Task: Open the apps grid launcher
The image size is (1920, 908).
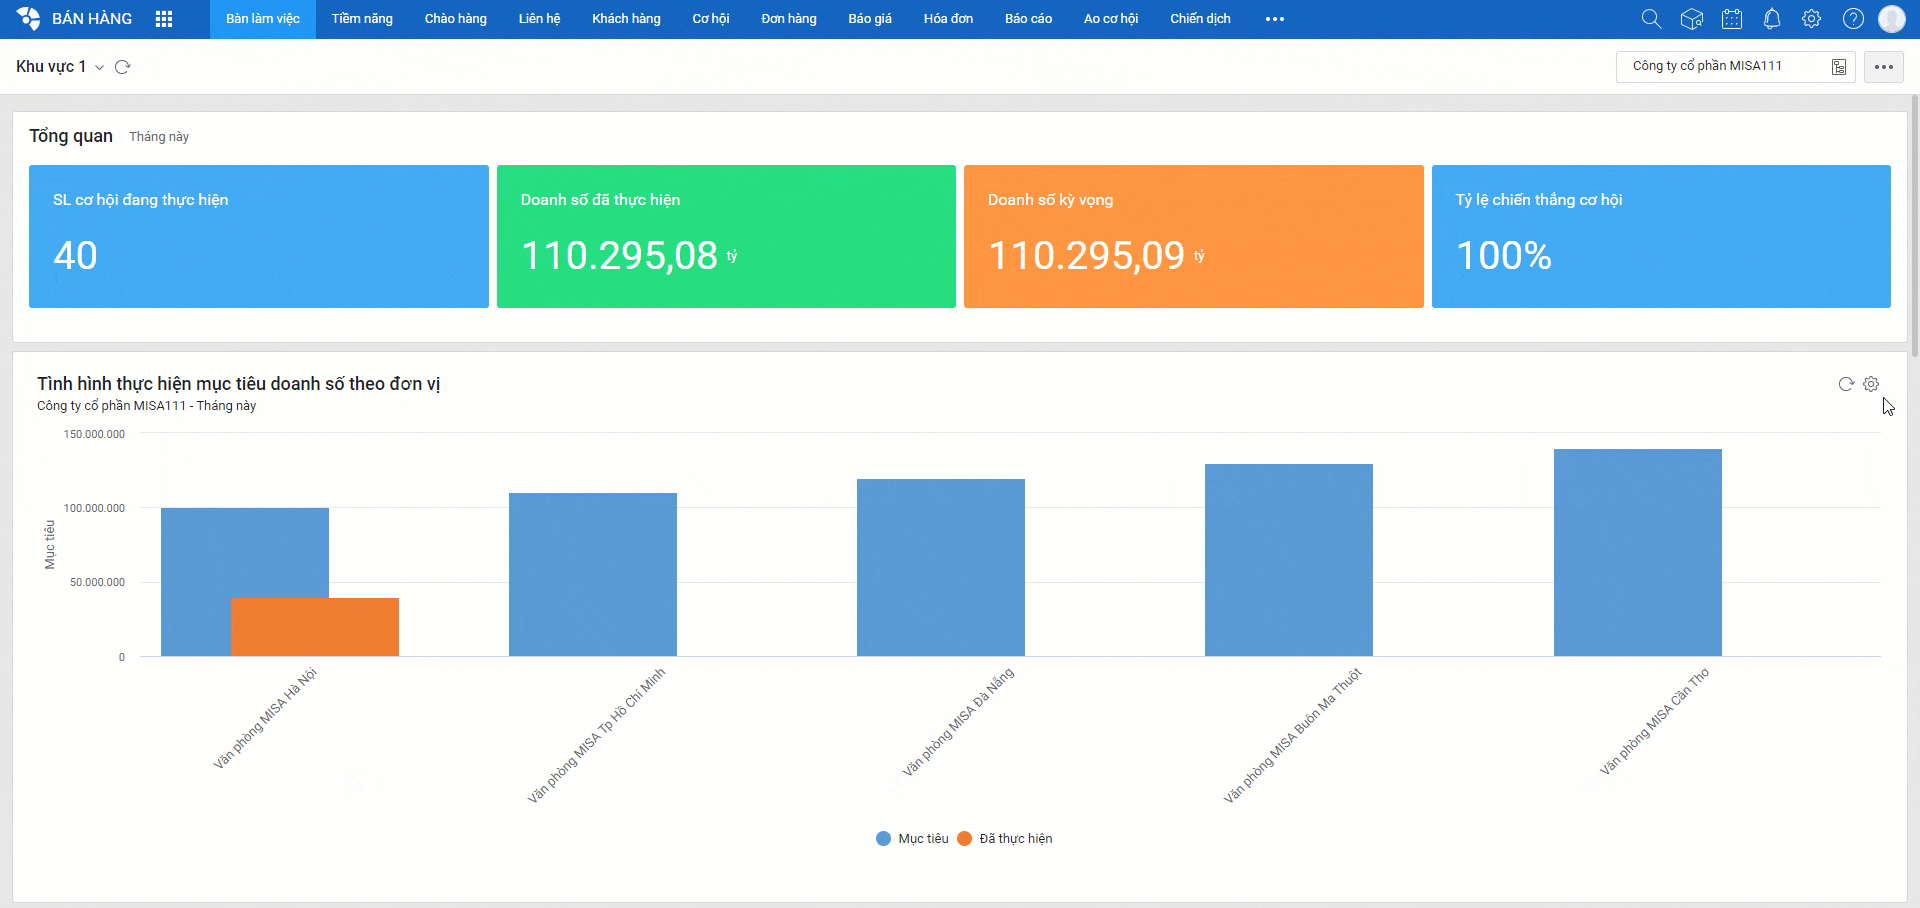Action: [164, 19]
